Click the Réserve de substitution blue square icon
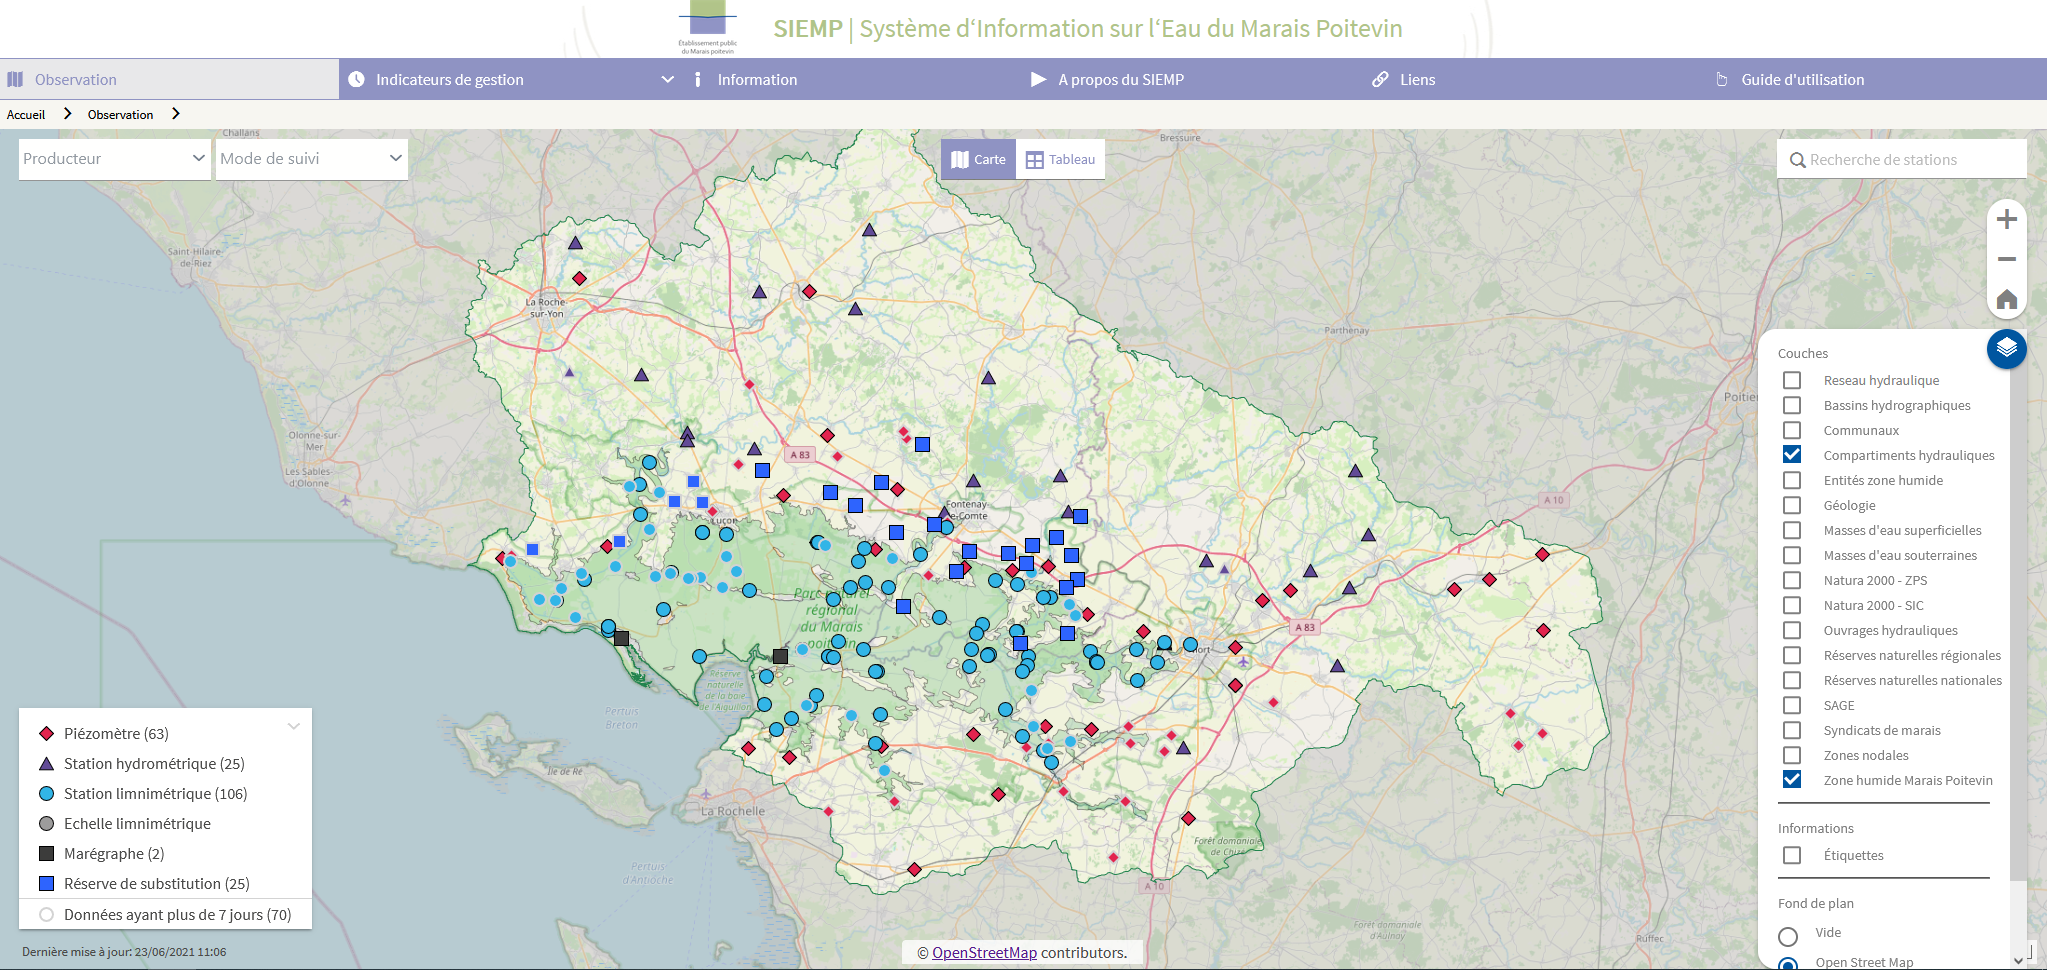Viewport: 2047px width, 970px height. [46, 883]
